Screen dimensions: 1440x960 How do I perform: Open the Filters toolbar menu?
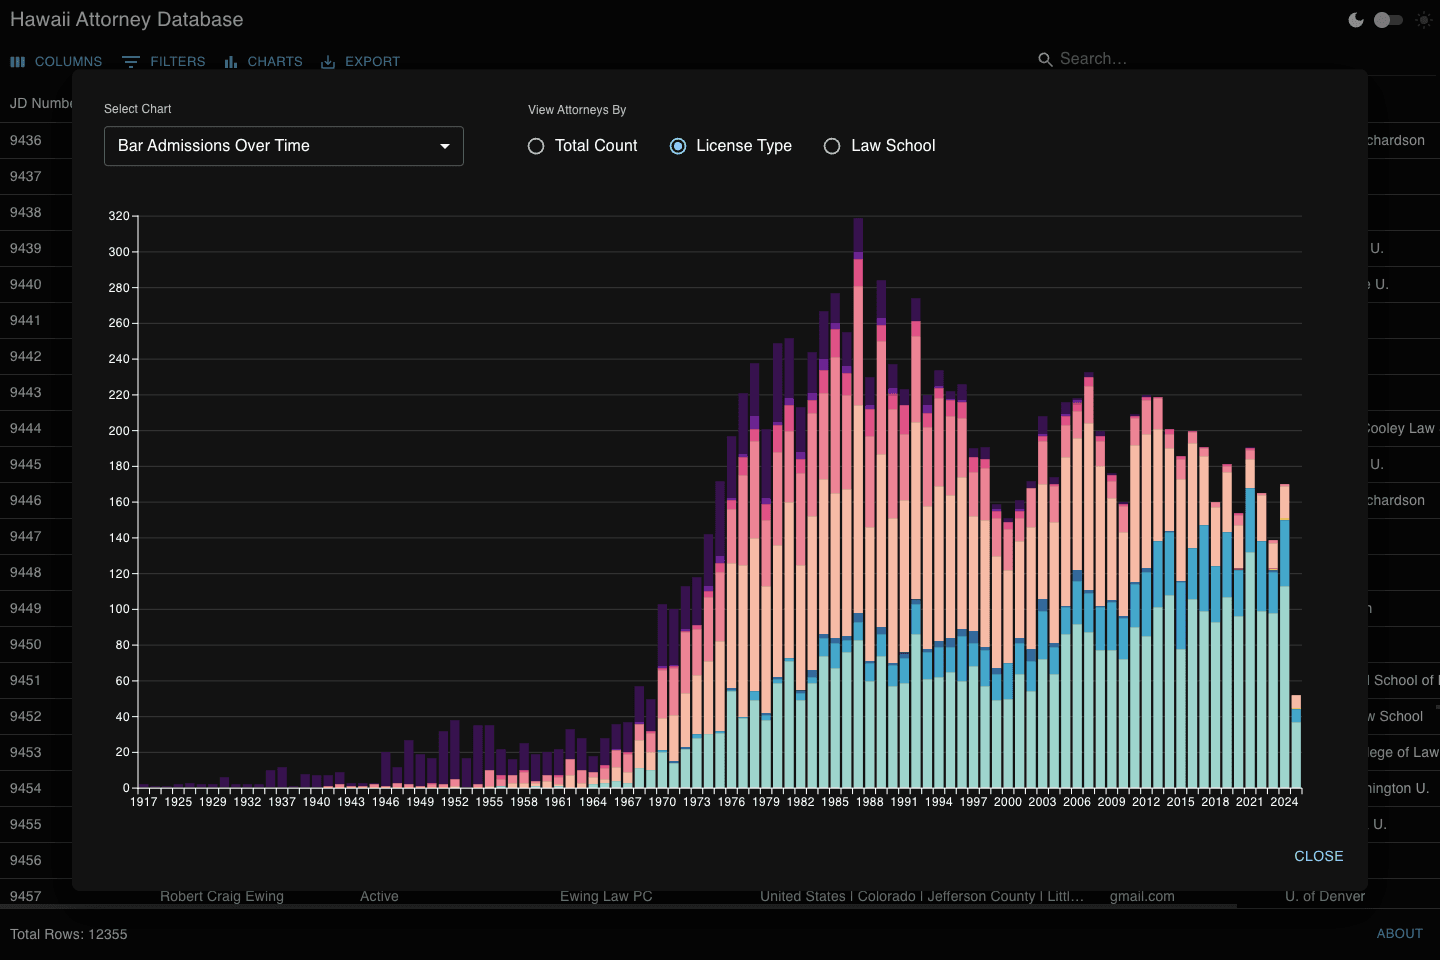pos(177,62)
